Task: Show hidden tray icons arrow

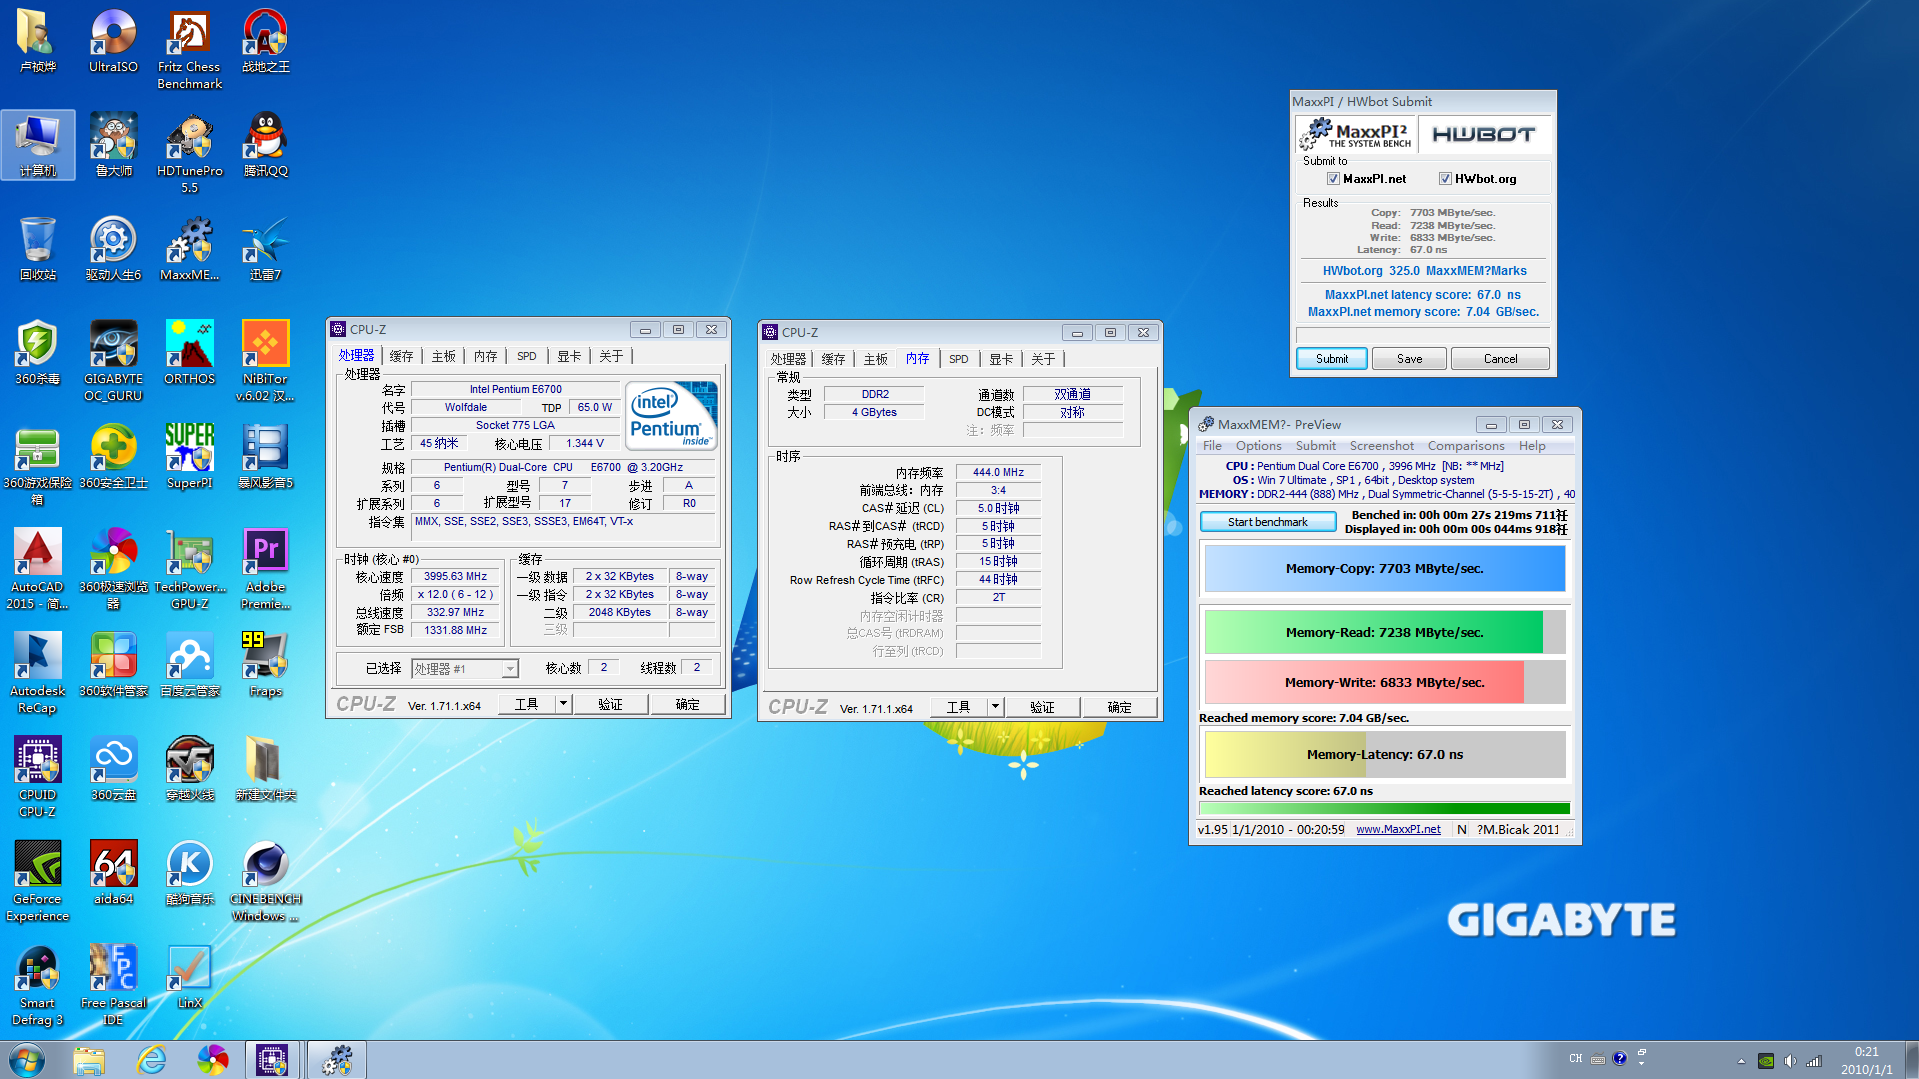Action: [1741, 1061]
